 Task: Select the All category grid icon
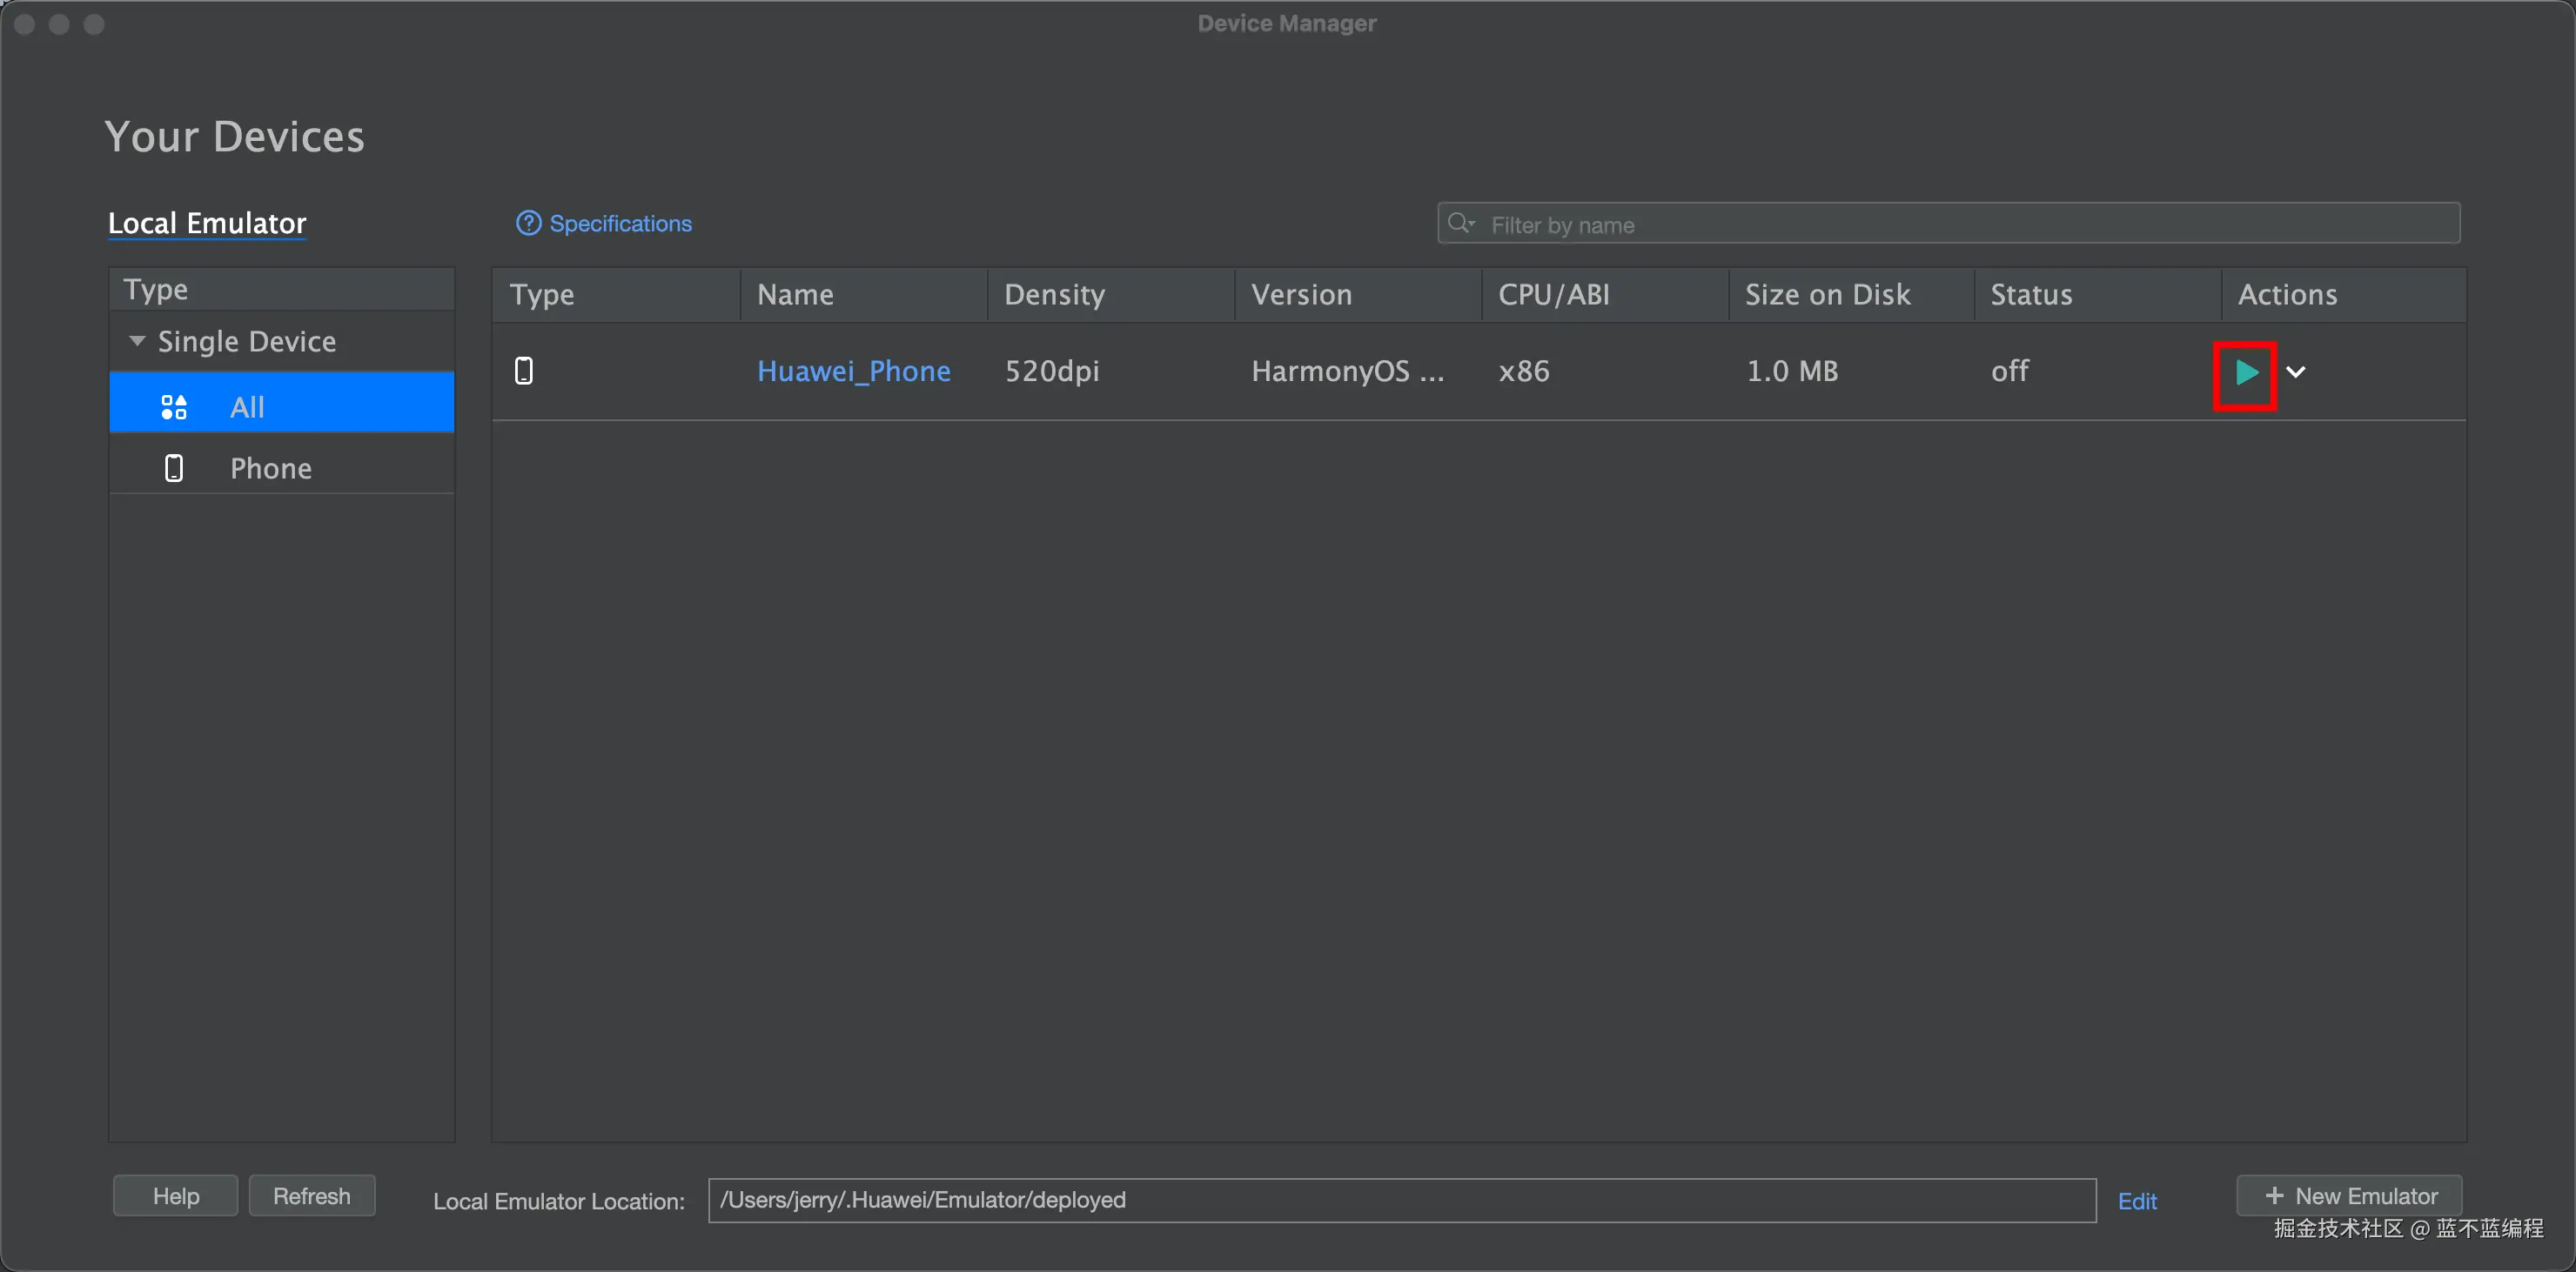point(174,407)
